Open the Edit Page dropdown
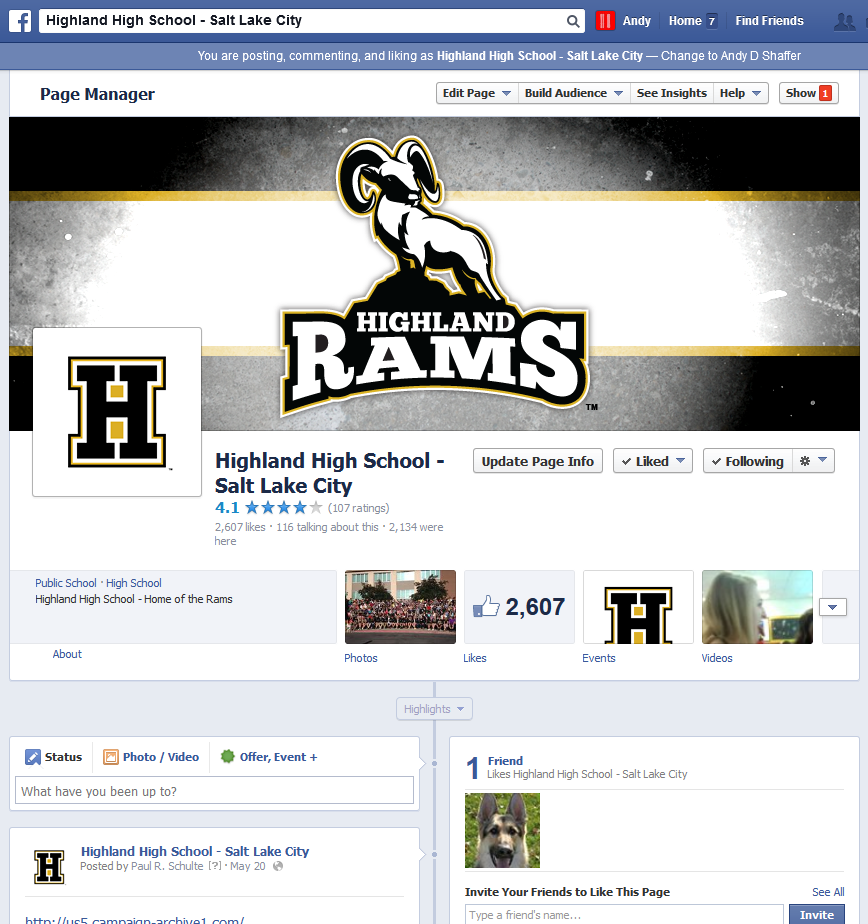 477,93
